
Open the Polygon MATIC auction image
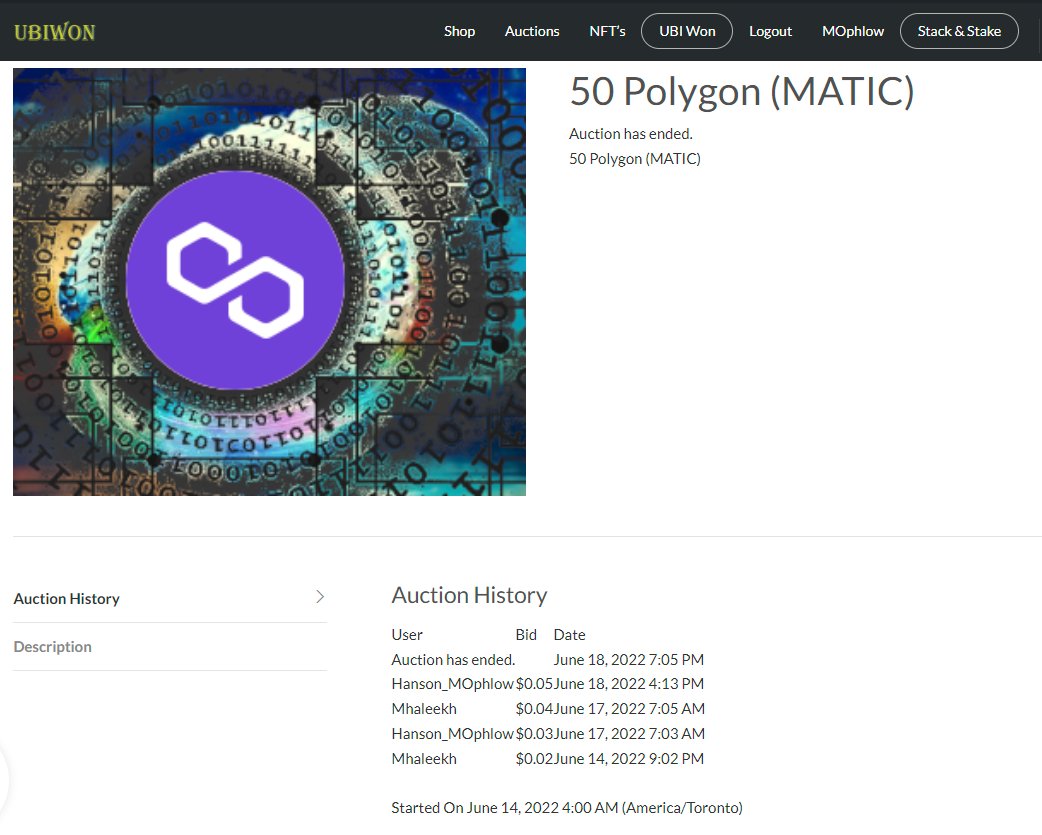(x=269, y=282)
